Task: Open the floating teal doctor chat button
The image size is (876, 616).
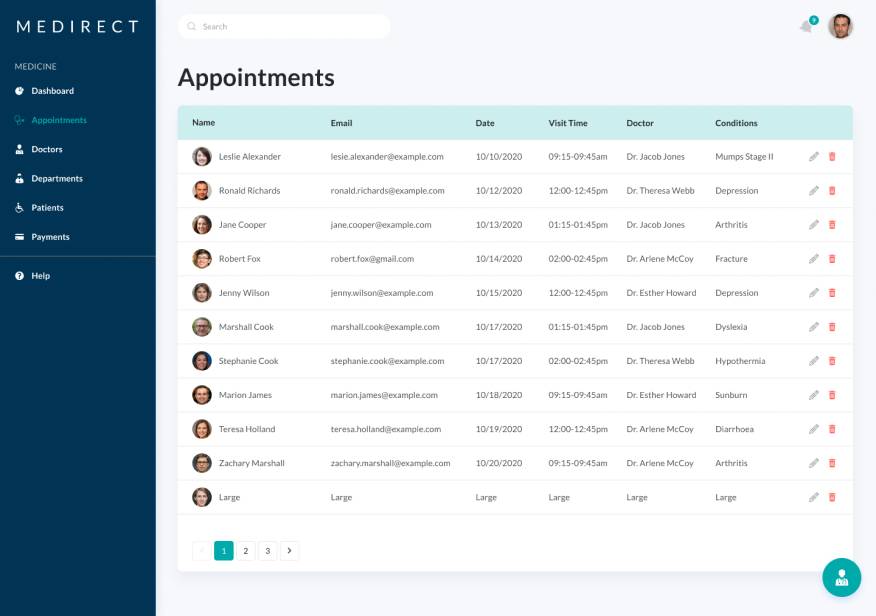Action: (x=841, y=577)
